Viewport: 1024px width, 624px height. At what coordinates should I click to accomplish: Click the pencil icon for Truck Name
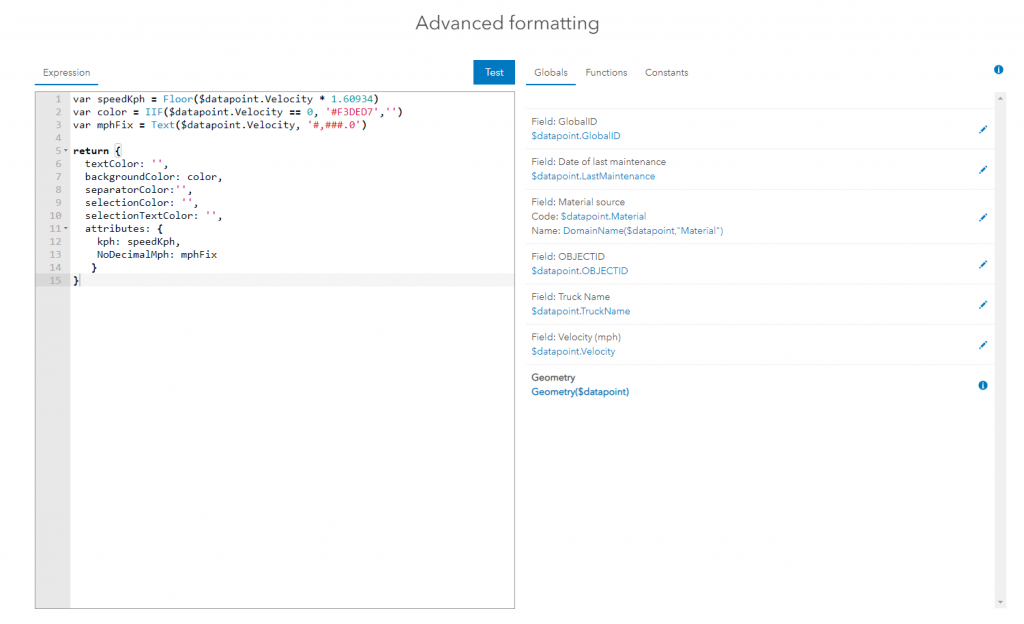tap(982, 304)
